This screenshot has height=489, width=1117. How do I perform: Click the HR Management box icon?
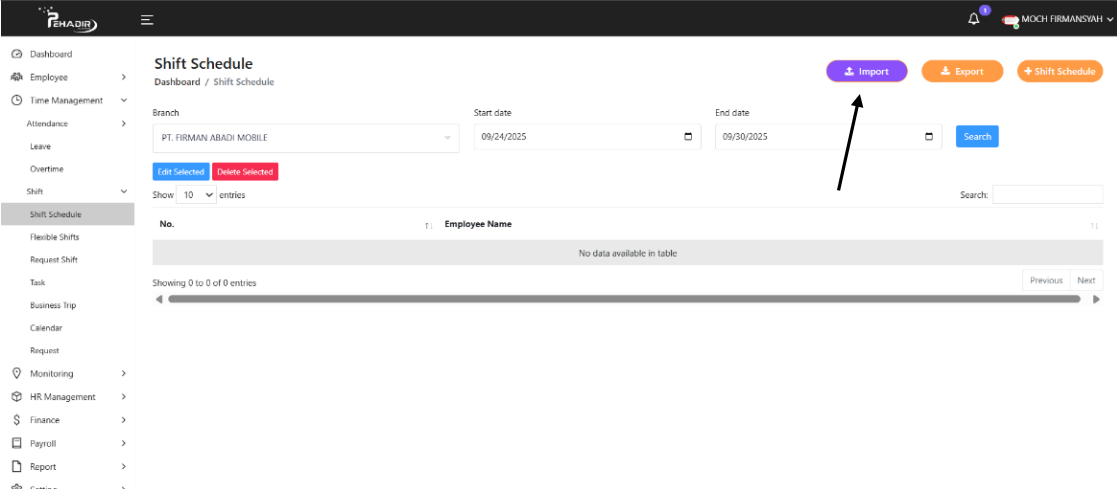pyautogui.click(x=16, y=397)
